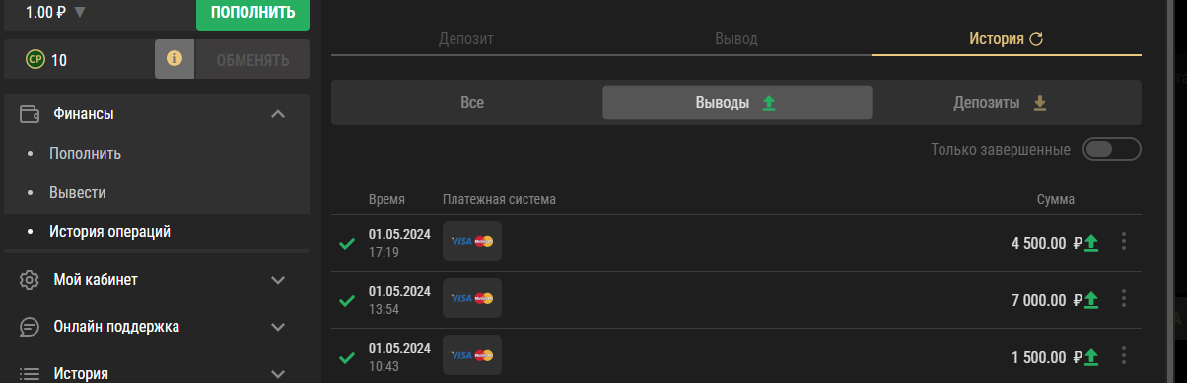Select the Выводы filter
The height and width of the screenshot is (383, 1194).
coord(737,103)
